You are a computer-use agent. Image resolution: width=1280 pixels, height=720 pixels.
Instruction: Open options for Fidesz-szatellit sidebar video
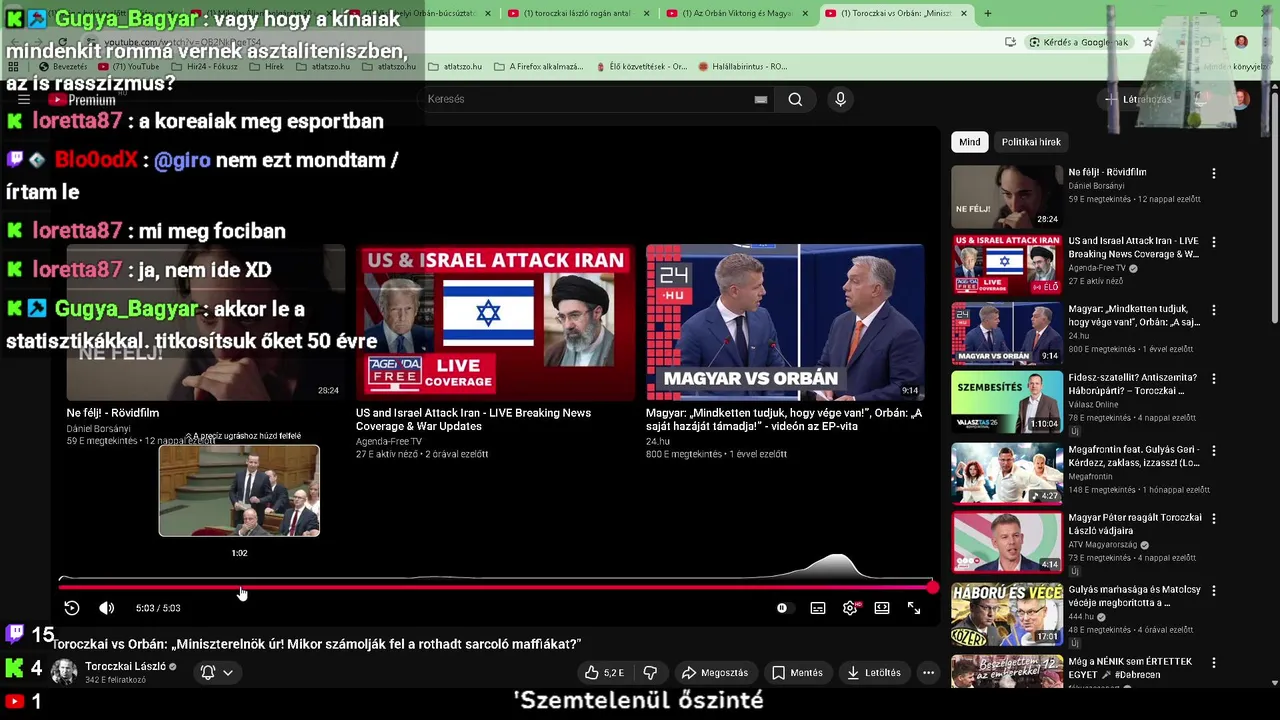(x=1214, y=380)
